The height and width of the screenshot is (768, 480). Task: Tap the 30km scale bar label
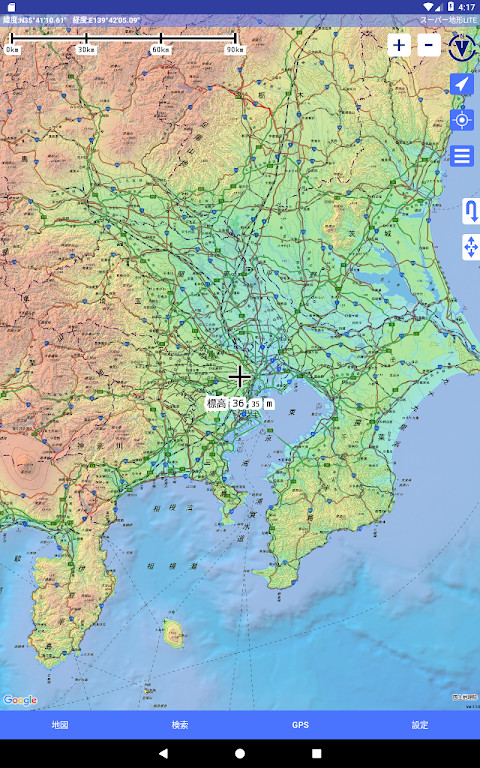[x=86, y=50]
